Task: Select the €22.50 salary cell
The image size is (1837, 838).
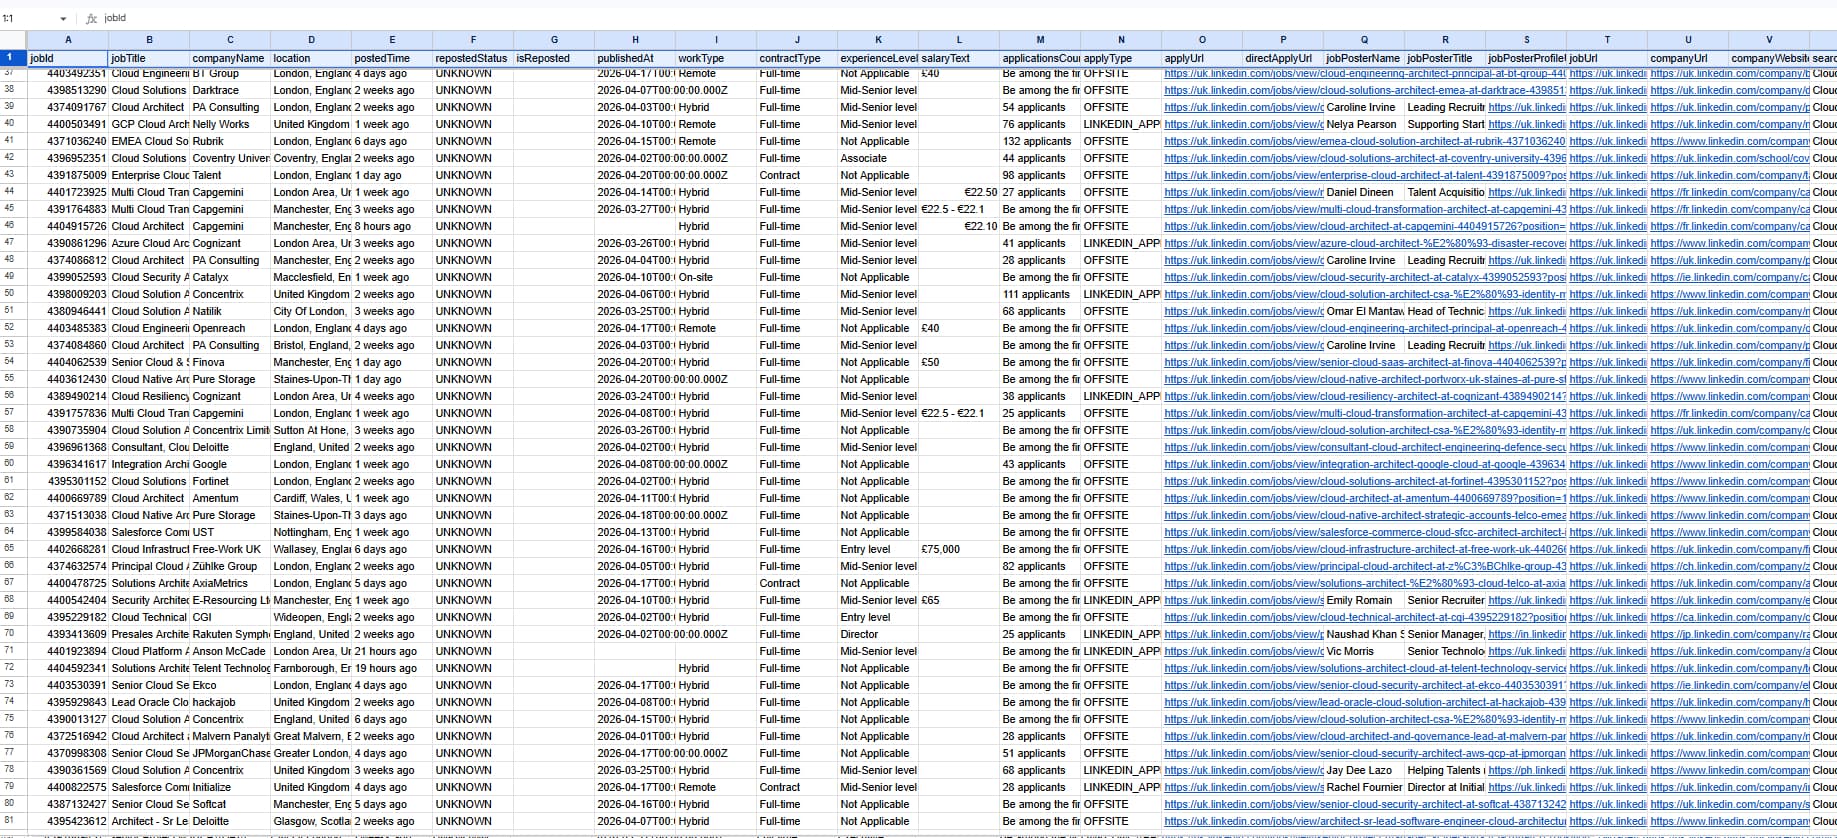Action: tap(959, 192)
